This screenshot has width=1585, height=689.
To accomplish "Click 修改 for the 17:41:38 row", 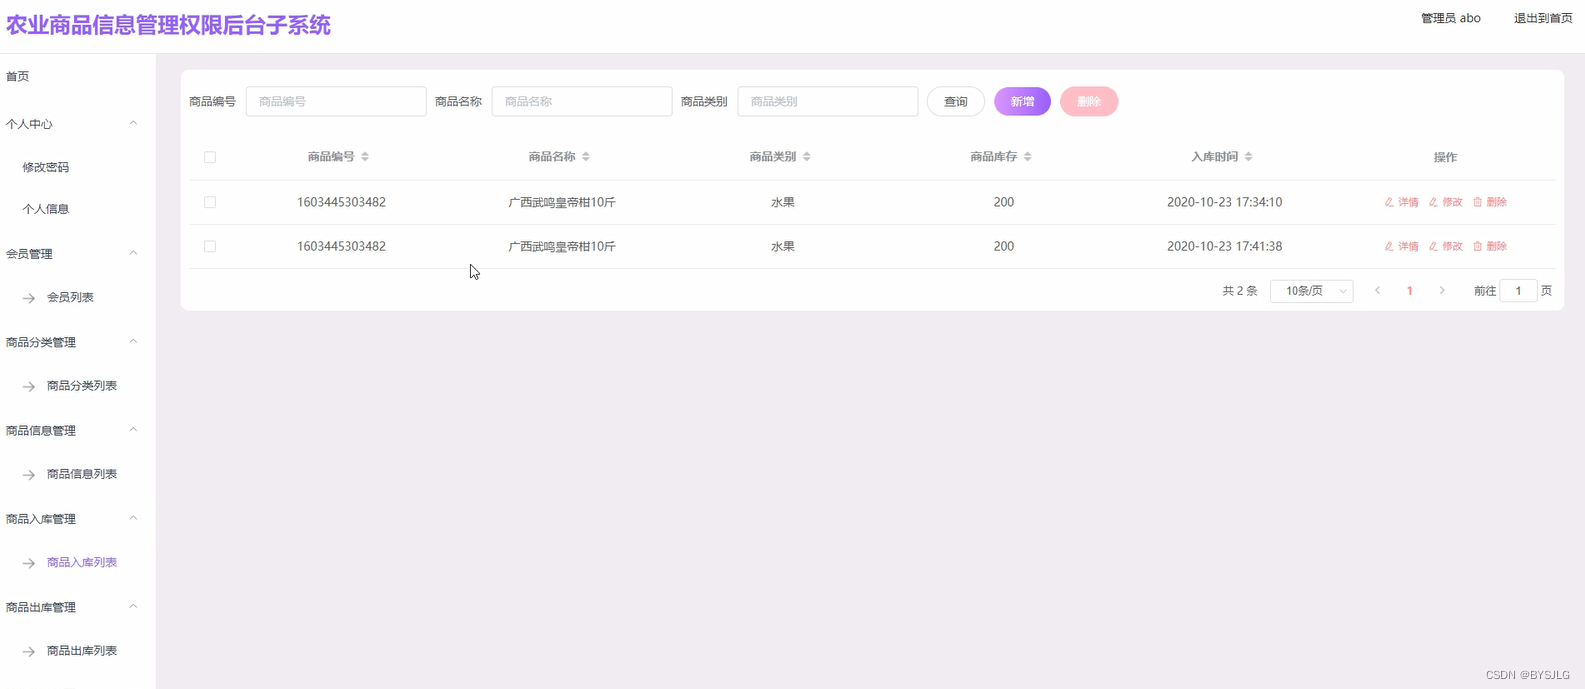I will pyautogui.click(x=1445, y=246).
